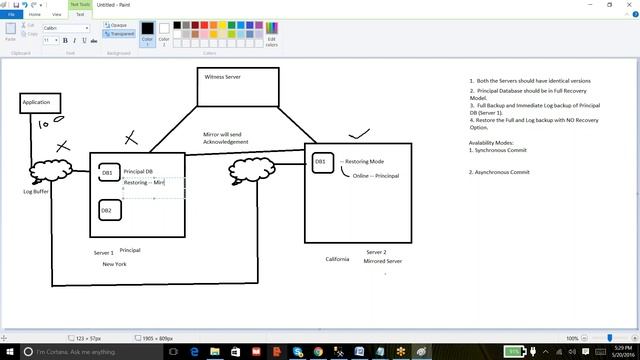This screenshot has height=360, width=640.
Task: Open the Word taskbar icon
Action: pos(360,351)
